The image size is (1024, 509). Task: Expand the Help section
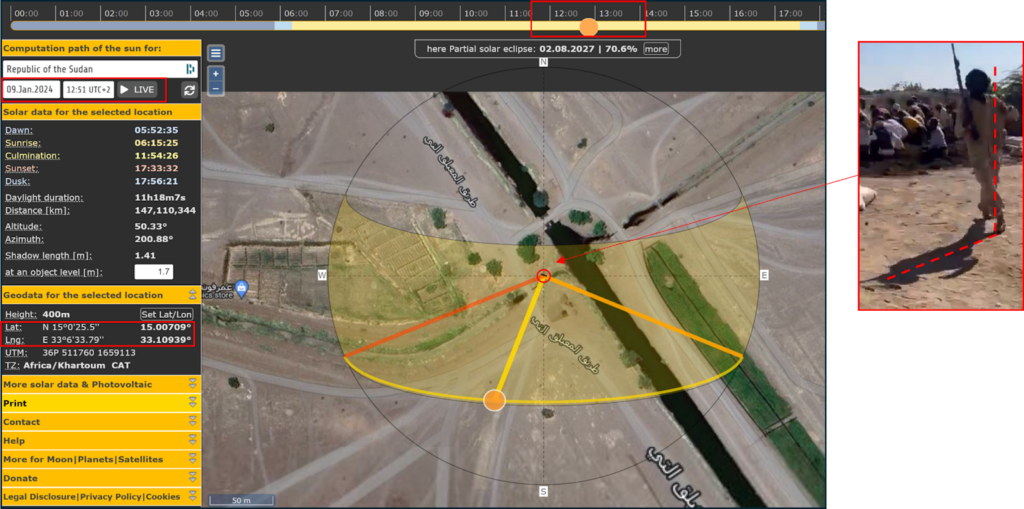coord(192,440)
